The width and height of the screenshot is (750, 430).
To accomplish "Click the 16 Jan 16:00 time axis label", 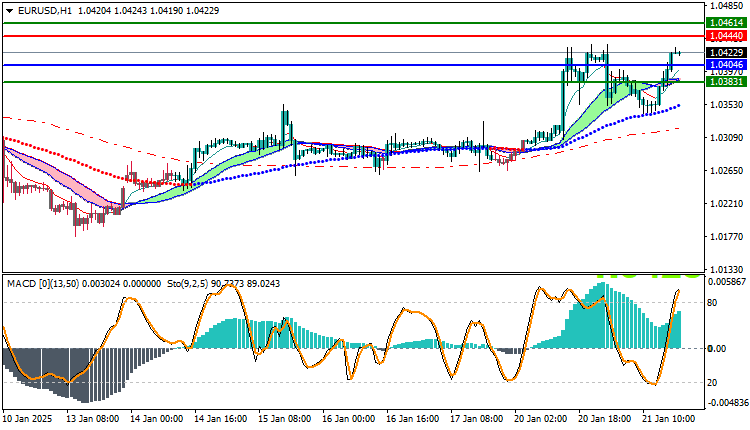I will point(412,419).
